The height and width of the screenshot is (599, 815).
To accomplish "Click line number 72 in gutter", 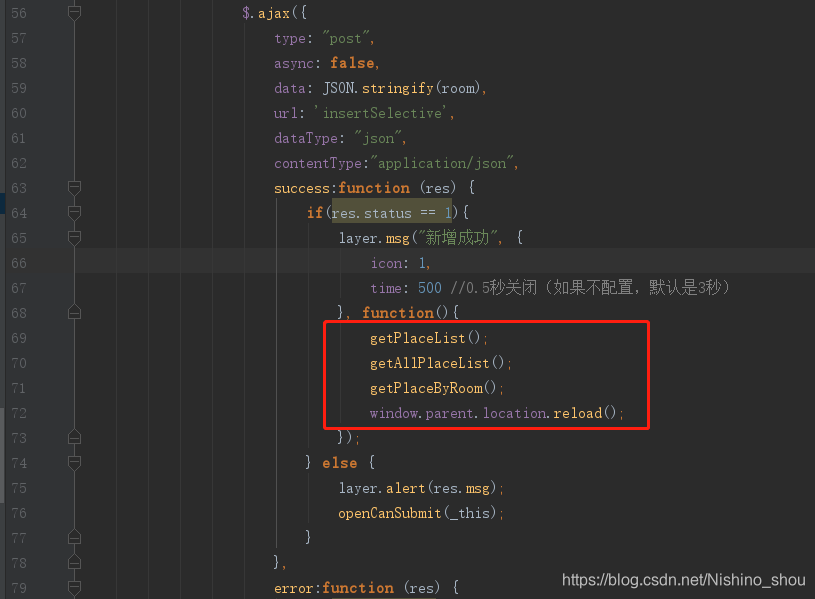I will [19, 413].
